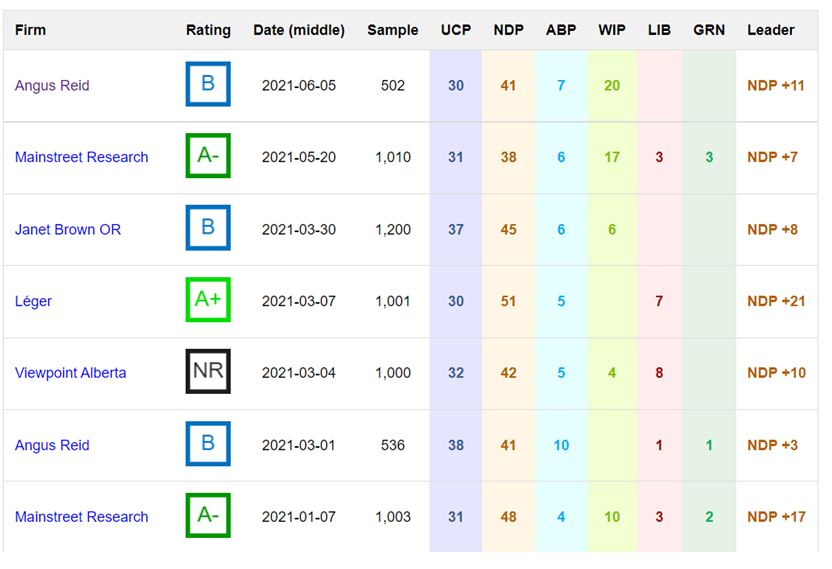Screen dimensions: 832x569
Task: Click A- rating badge in the 2021-05-20 row
Action: pos(208,156)
